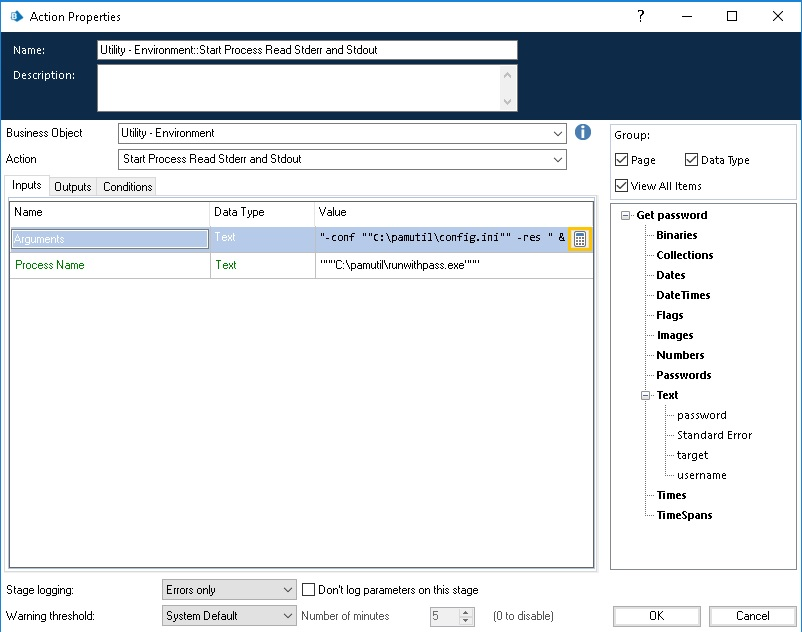Collapse the Get password tree node
Viewport: 802px width, 632px height.
624,214
